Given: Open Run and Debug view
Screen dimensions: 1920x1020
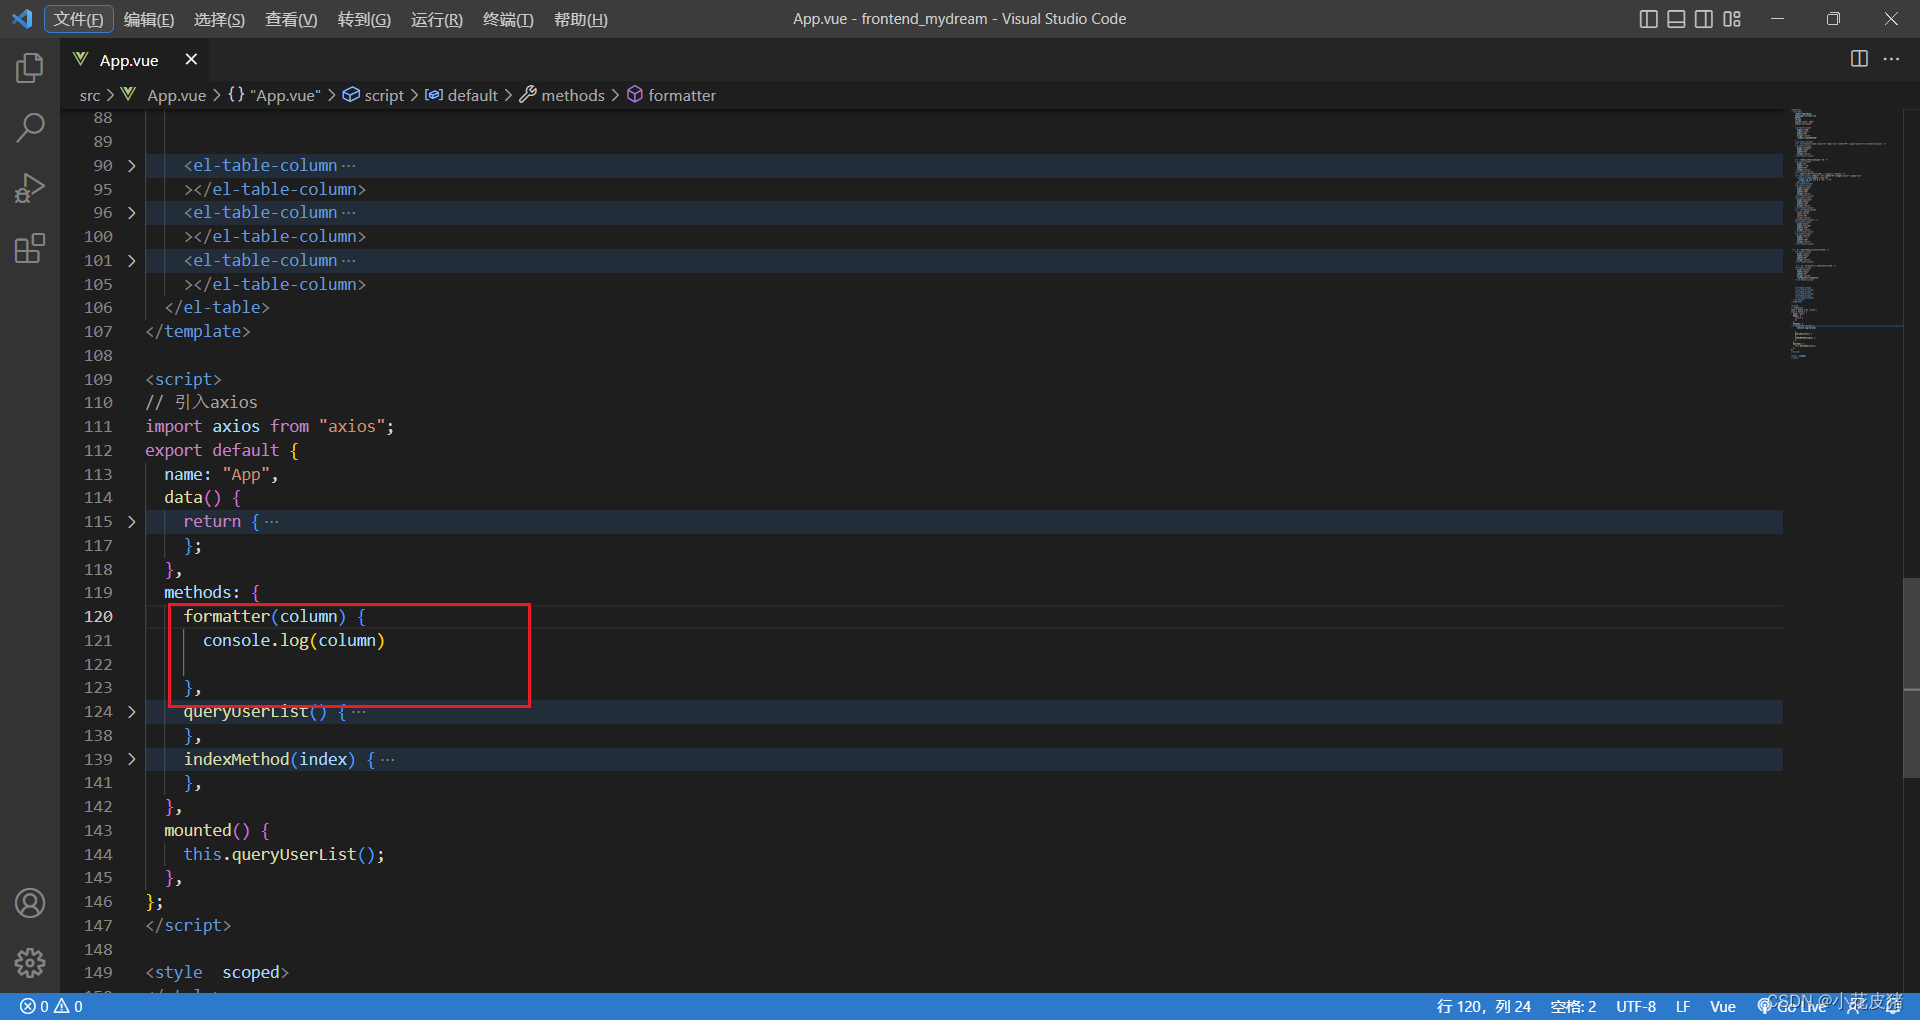Looking at the screenshot, I should point(30,188).
